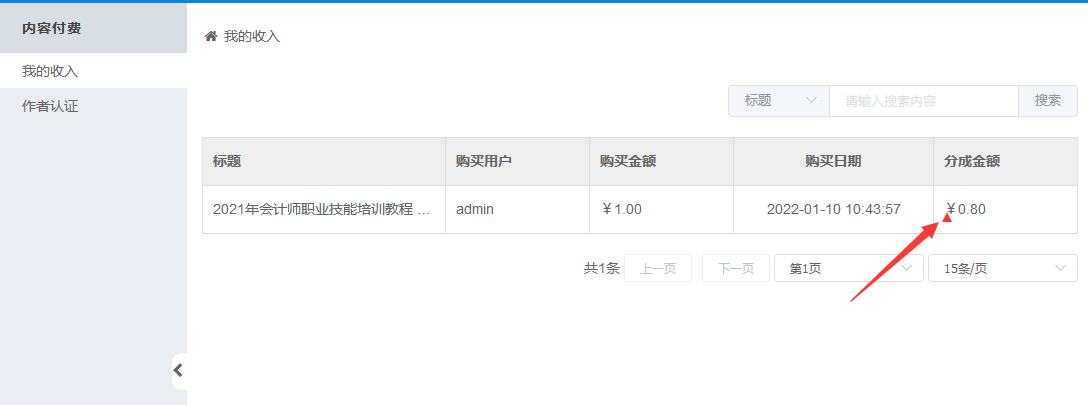Select 我的收入 in the sidebar

point(94,71)
